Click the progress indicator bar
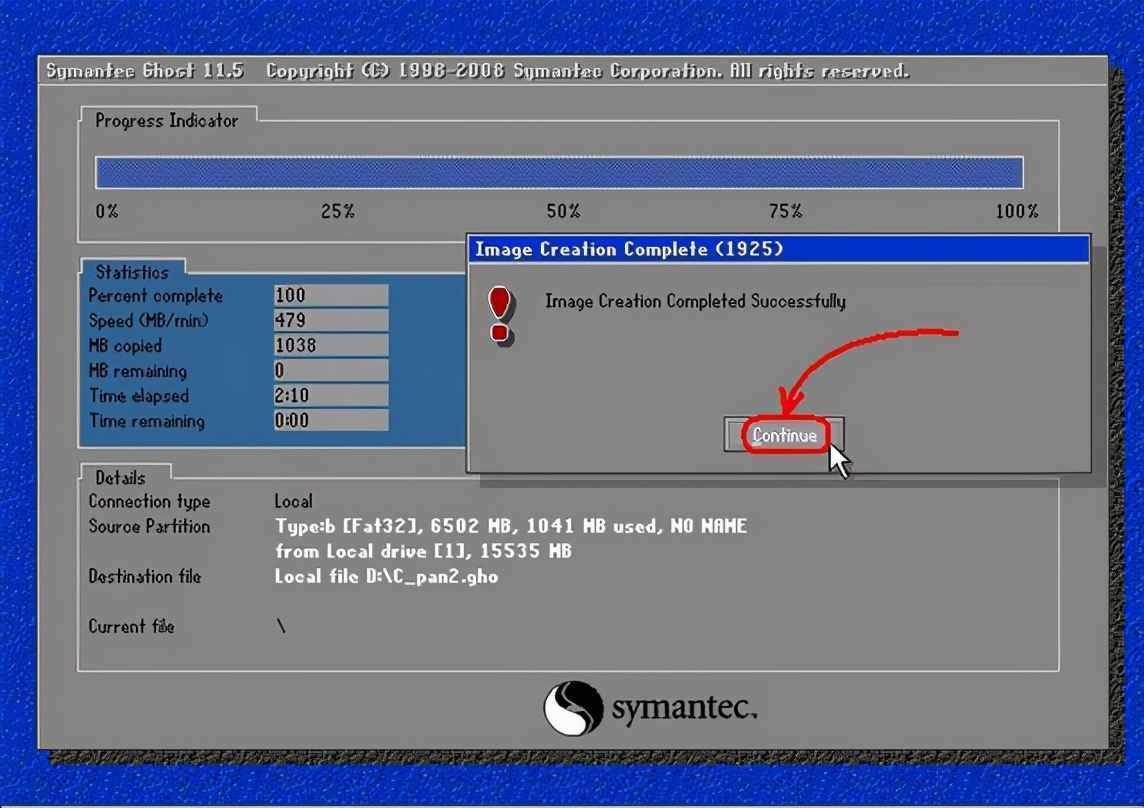This screenshot has height=808, width=1144. pyautogui.click(x=559, y=173)
